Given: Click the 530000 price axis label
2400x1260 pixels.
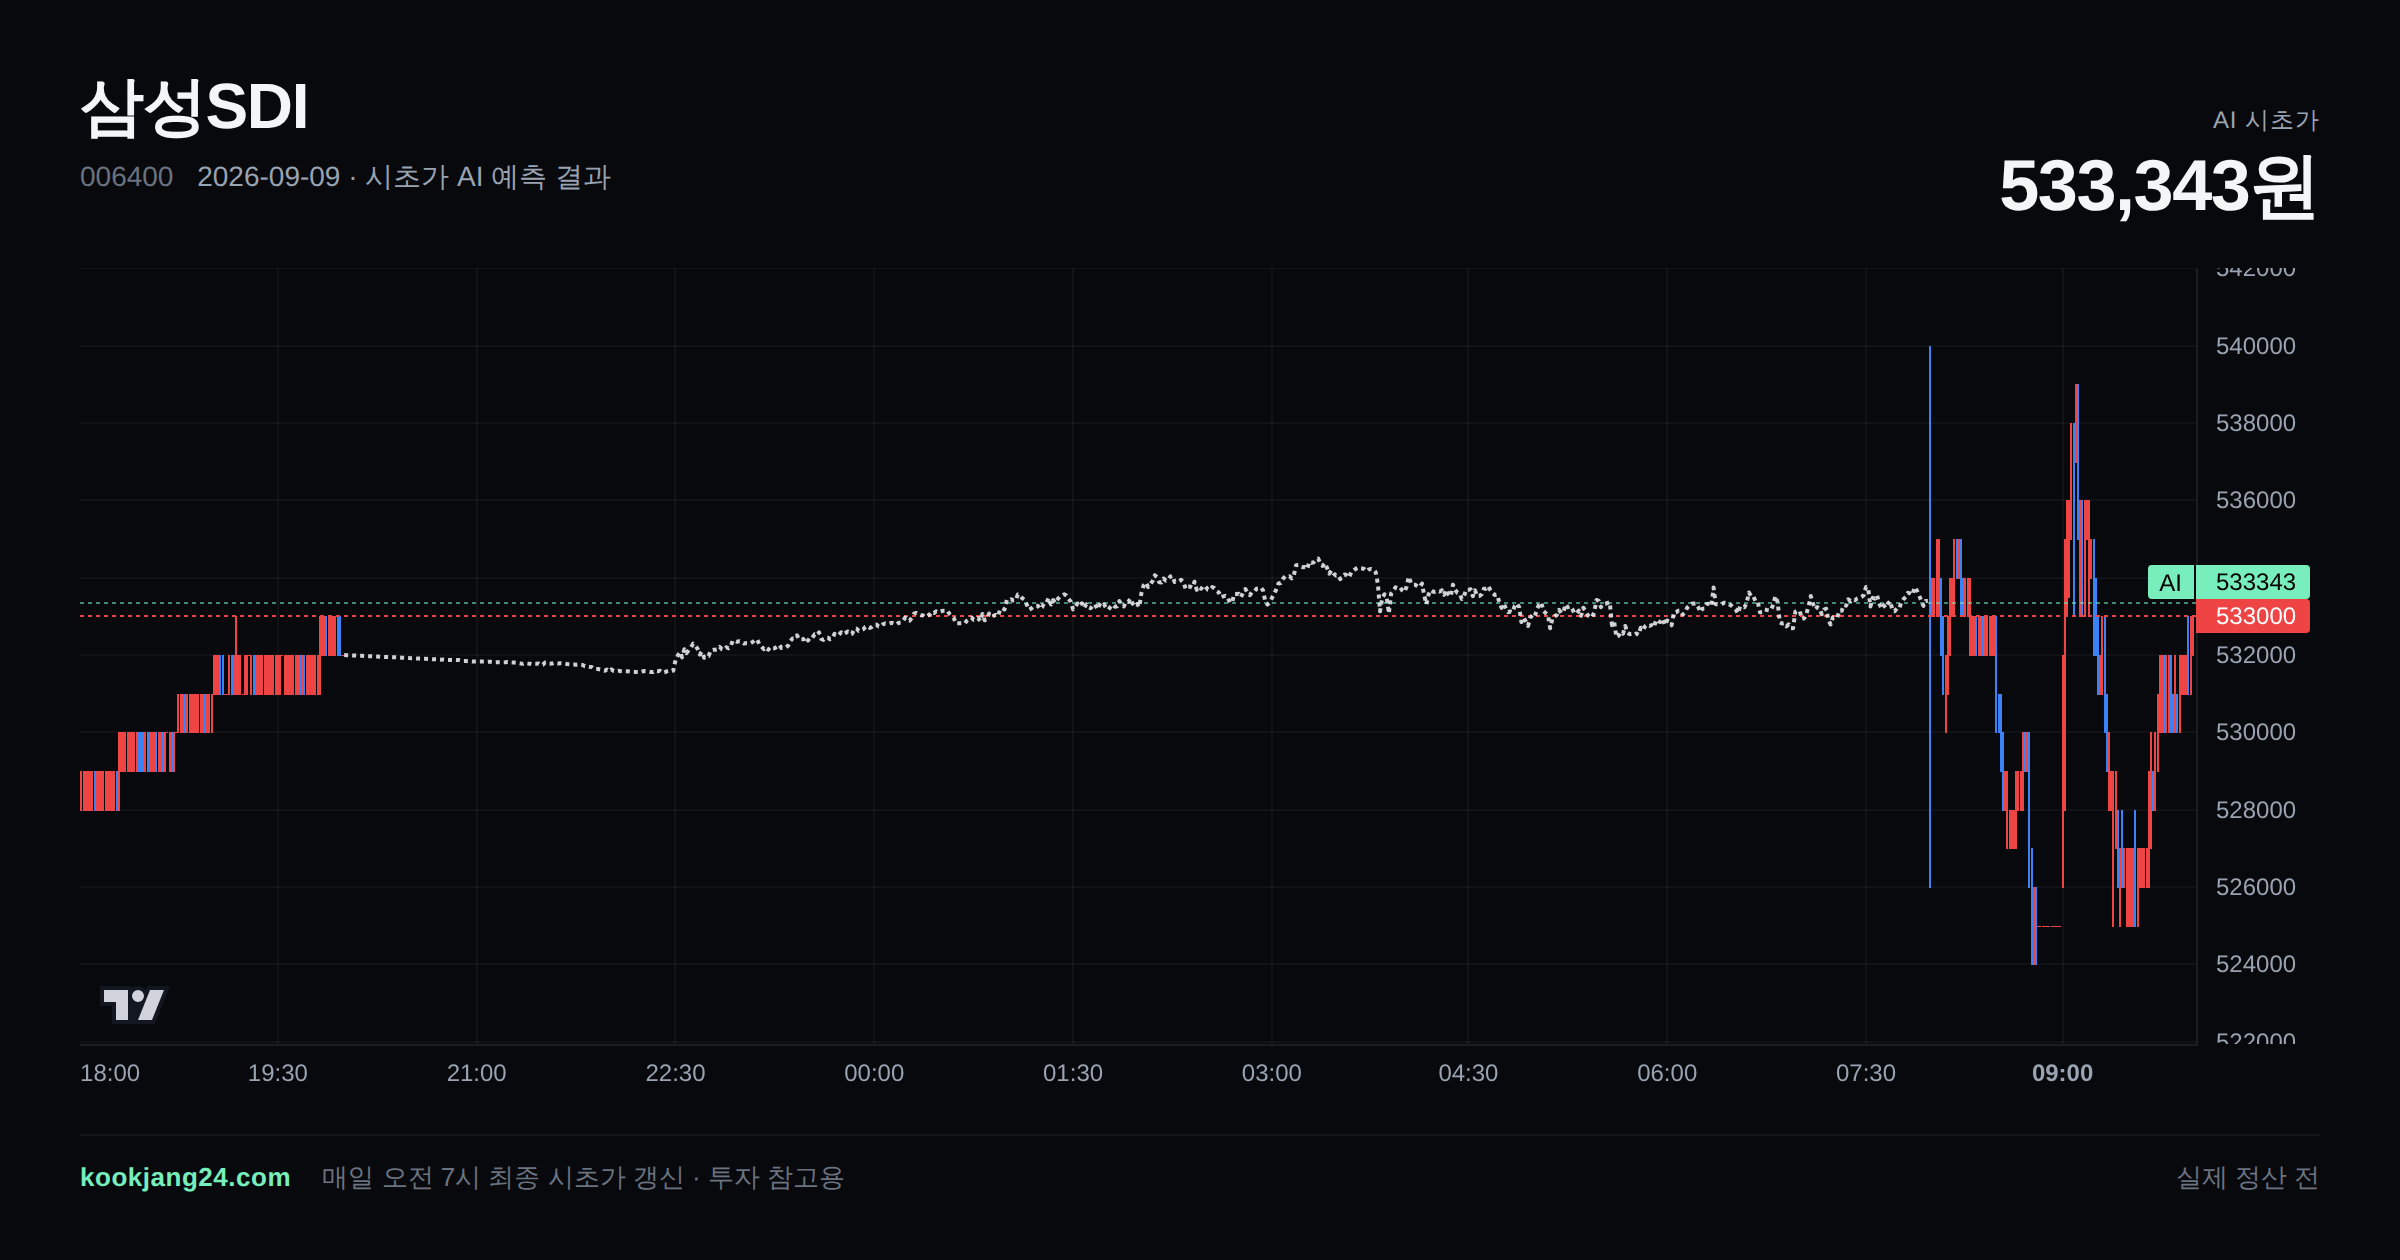Looking at the screenshot, I should pos(2256,732).
